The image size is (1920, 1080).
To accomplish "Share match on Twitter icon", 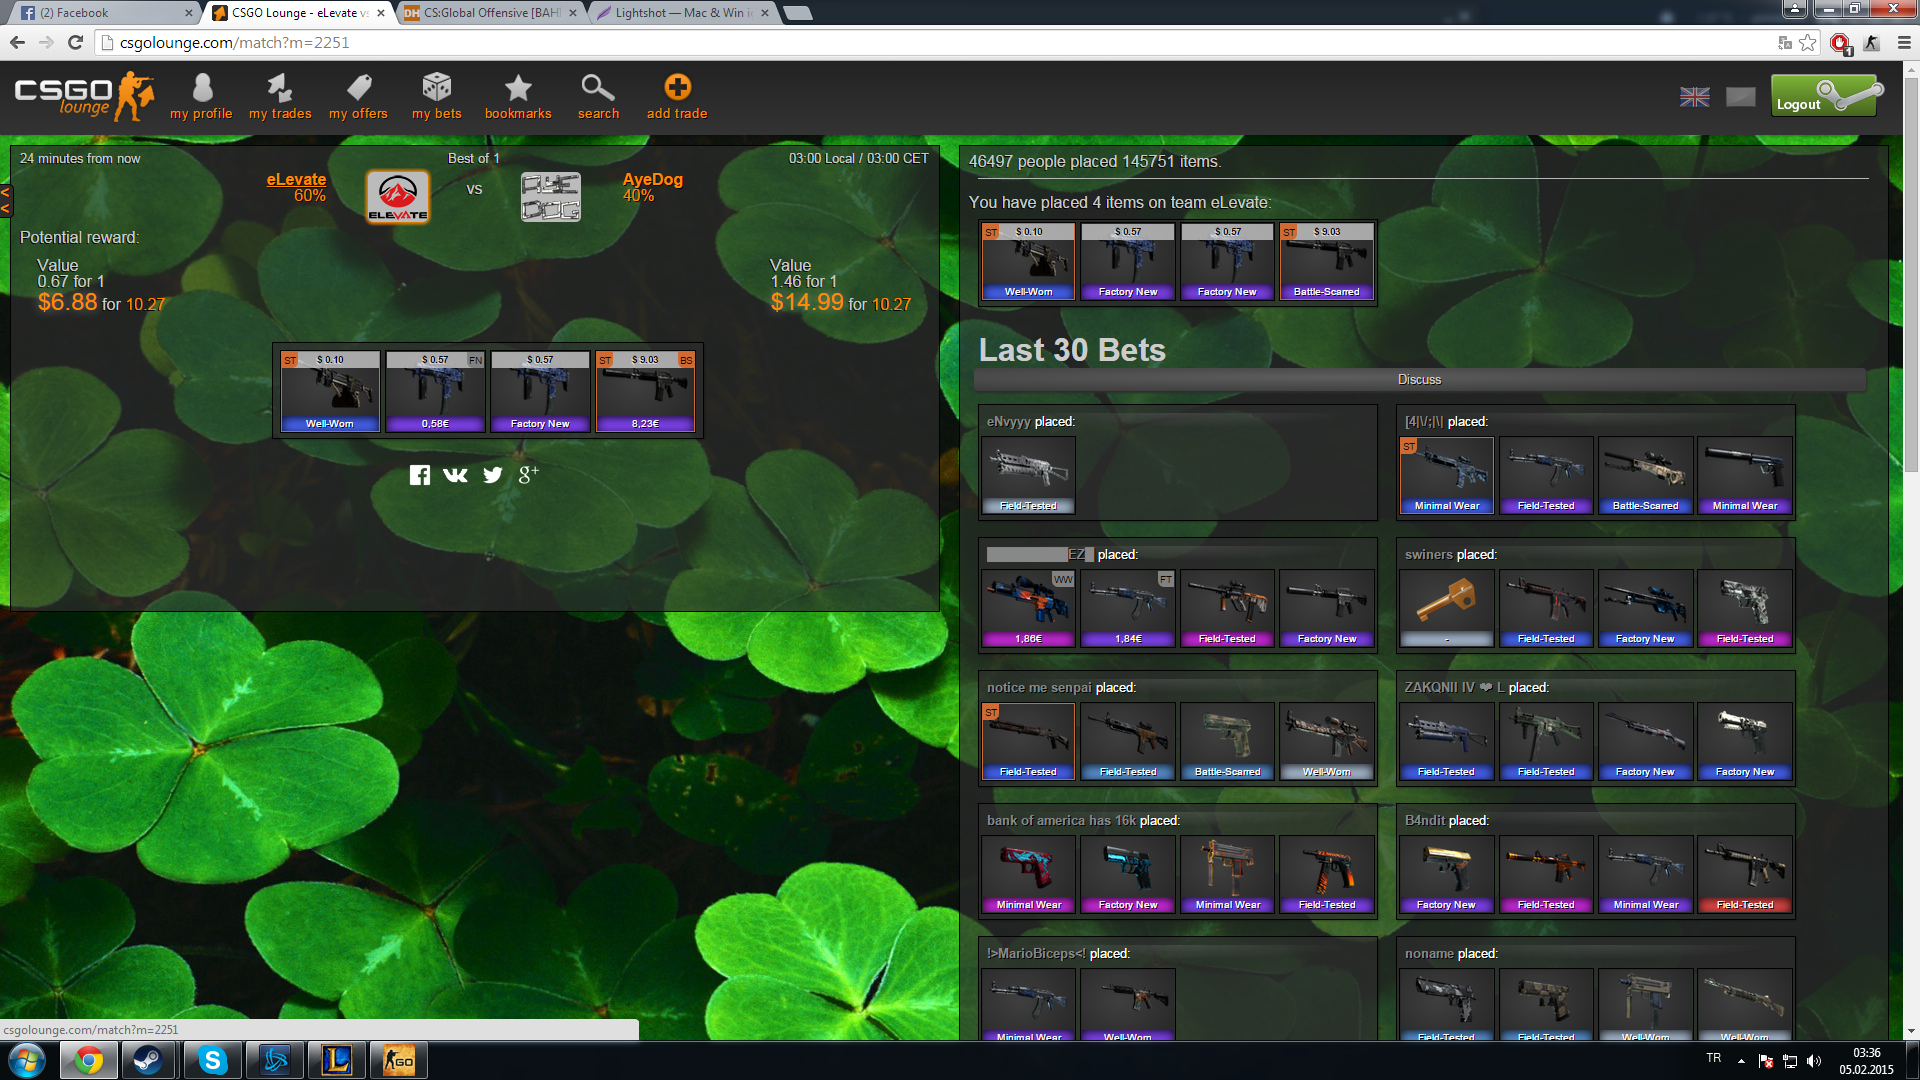I will pos(493,475).
